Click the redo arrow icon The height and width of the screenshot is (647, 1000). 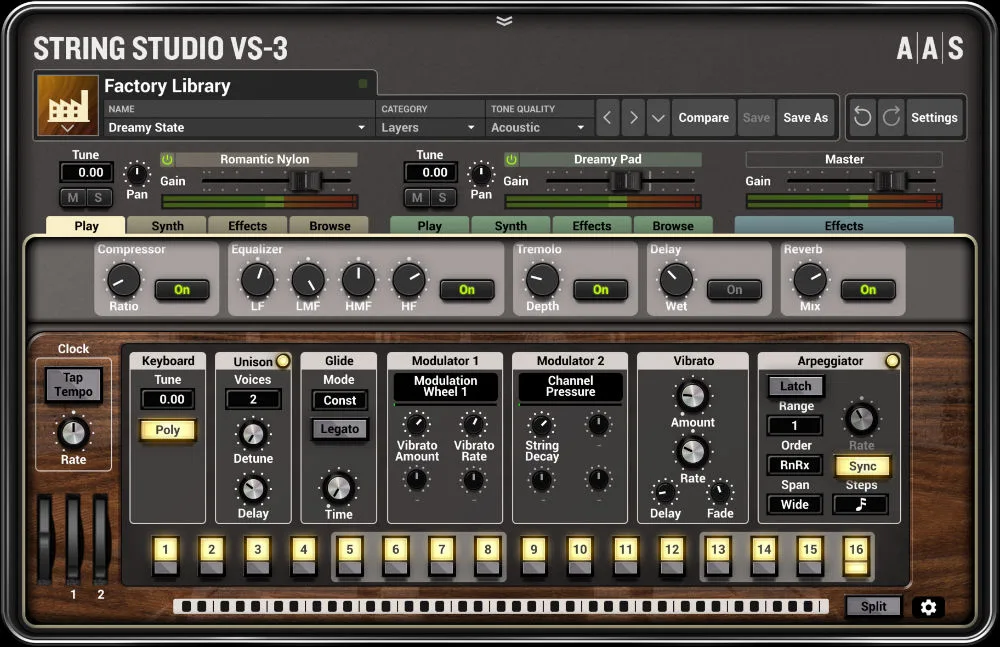tap(888, 117)
